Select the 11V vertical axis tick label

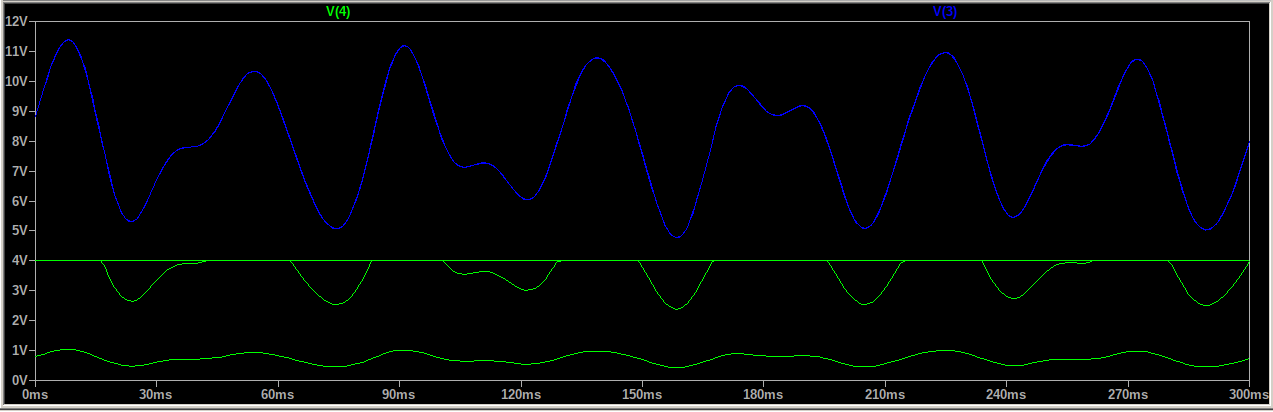coord(18,51)
